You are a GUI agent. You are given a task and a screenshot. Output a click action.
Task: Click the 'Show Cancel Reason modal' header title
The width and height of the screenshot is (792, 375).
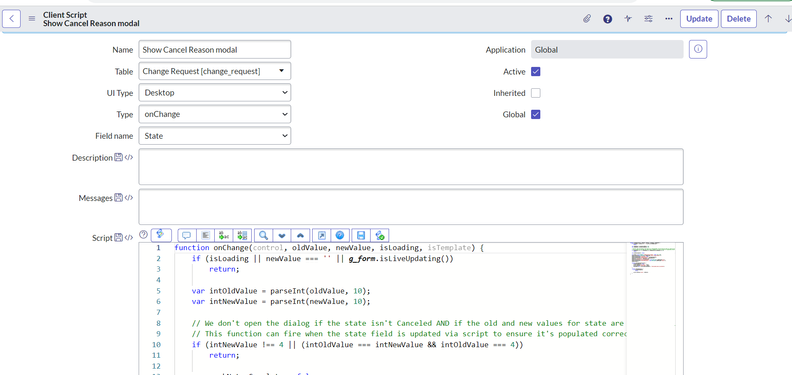tap(91, 23)
